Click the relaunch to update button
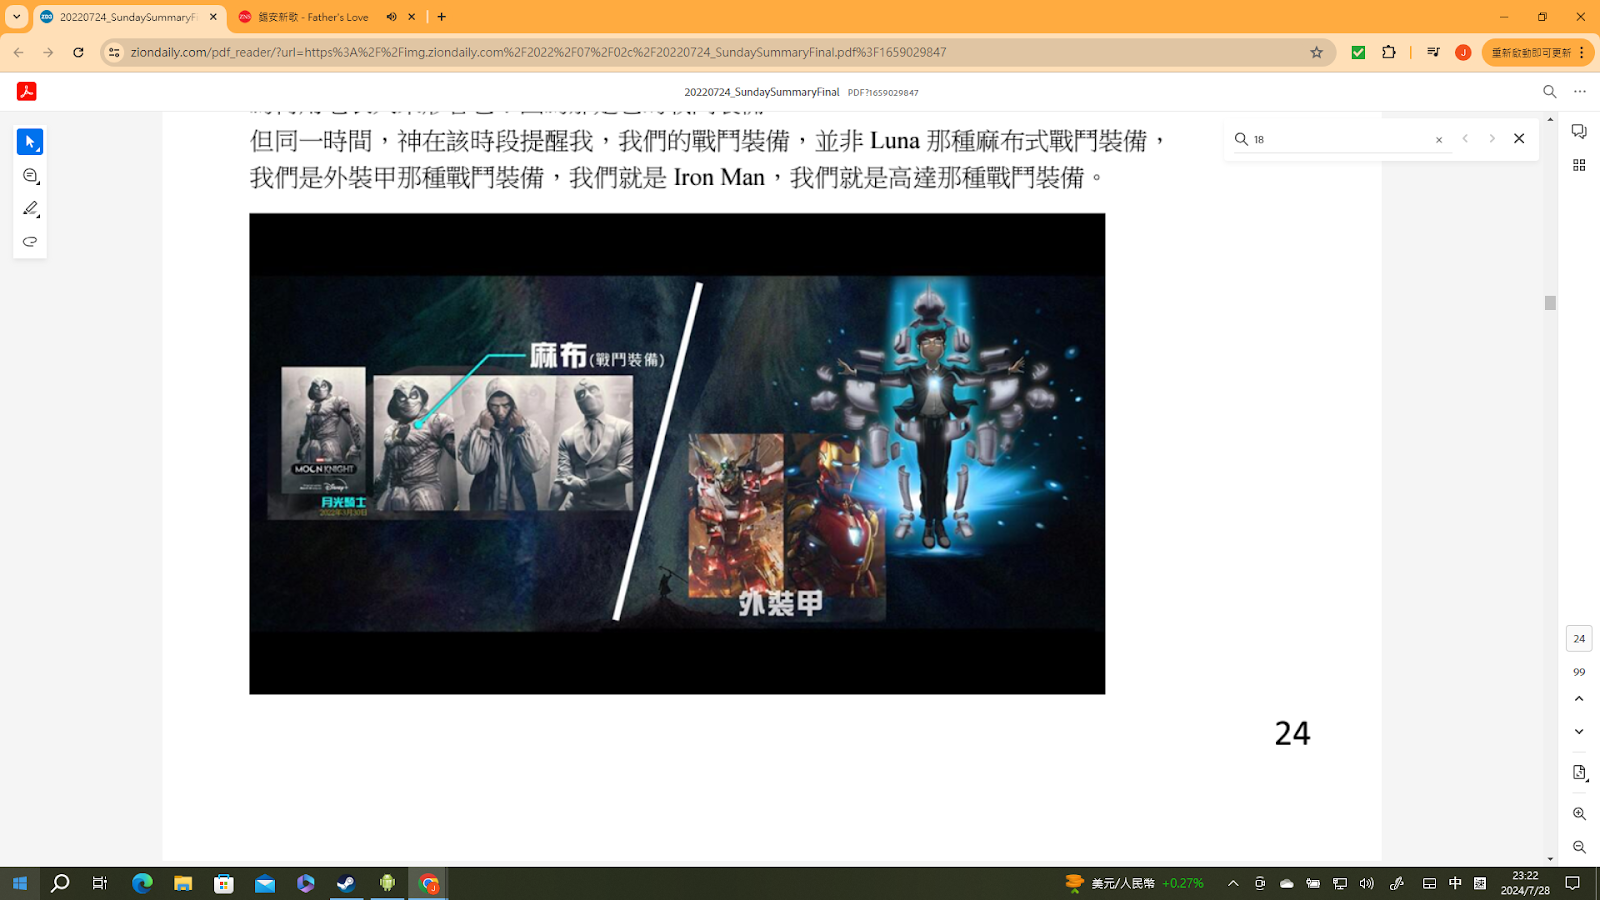 1538,52
